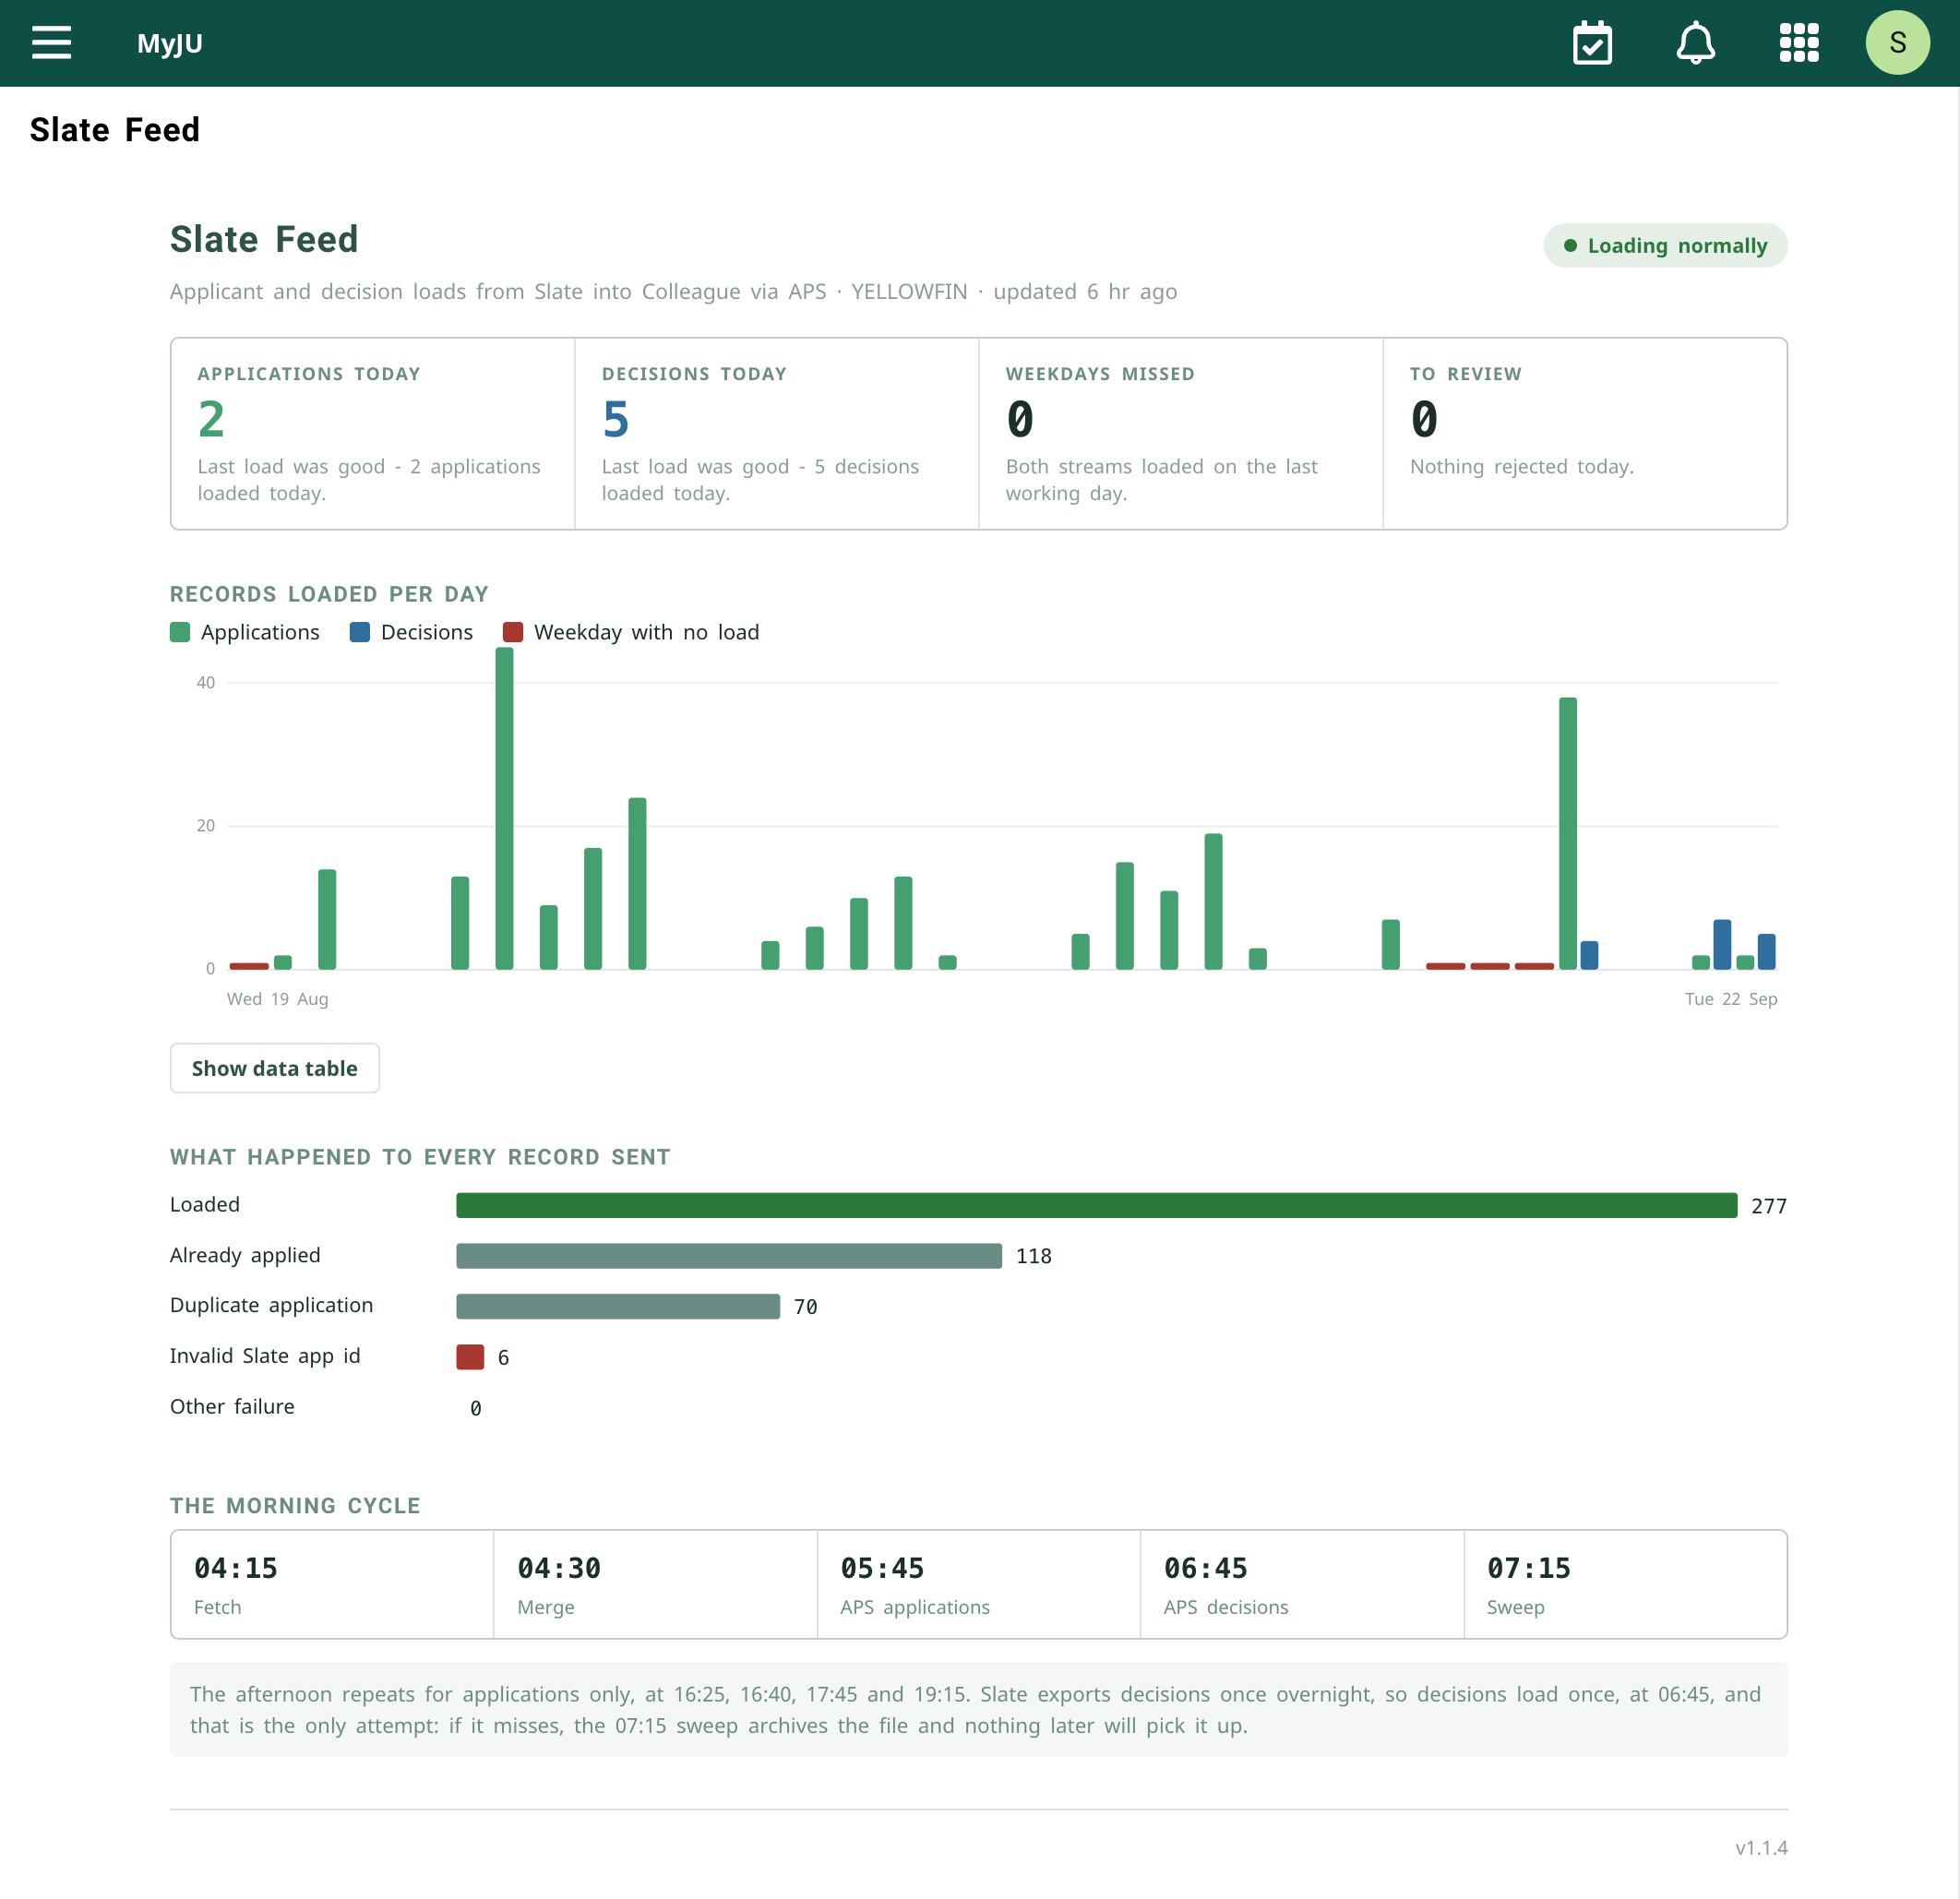Click the Already applied bar showing 118

[x=729, y=1256]
